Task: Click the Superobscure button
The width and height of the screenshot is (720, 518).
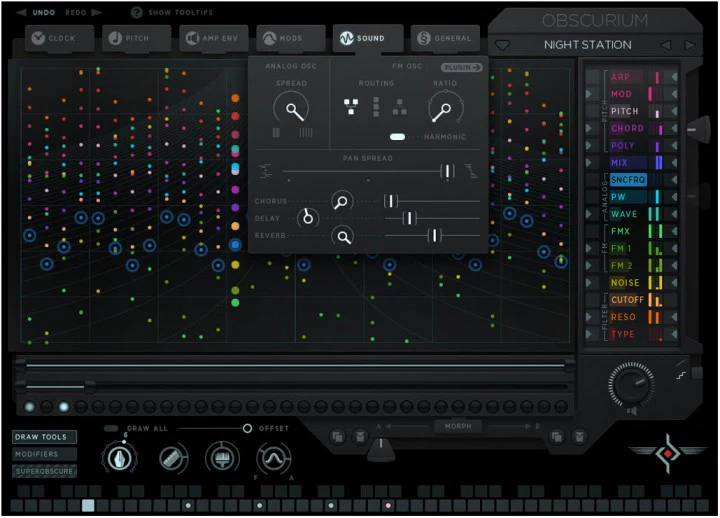Action: tap(44, 471)
